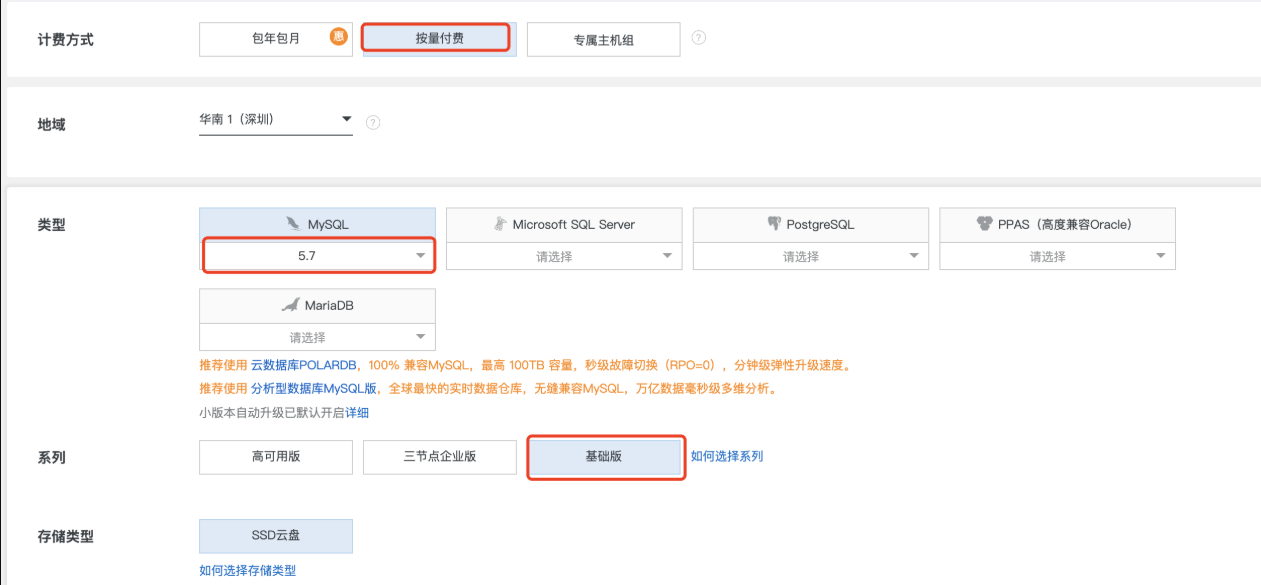Select SSD云盘 storage type

pyautogui.click(x=276, y=535)
